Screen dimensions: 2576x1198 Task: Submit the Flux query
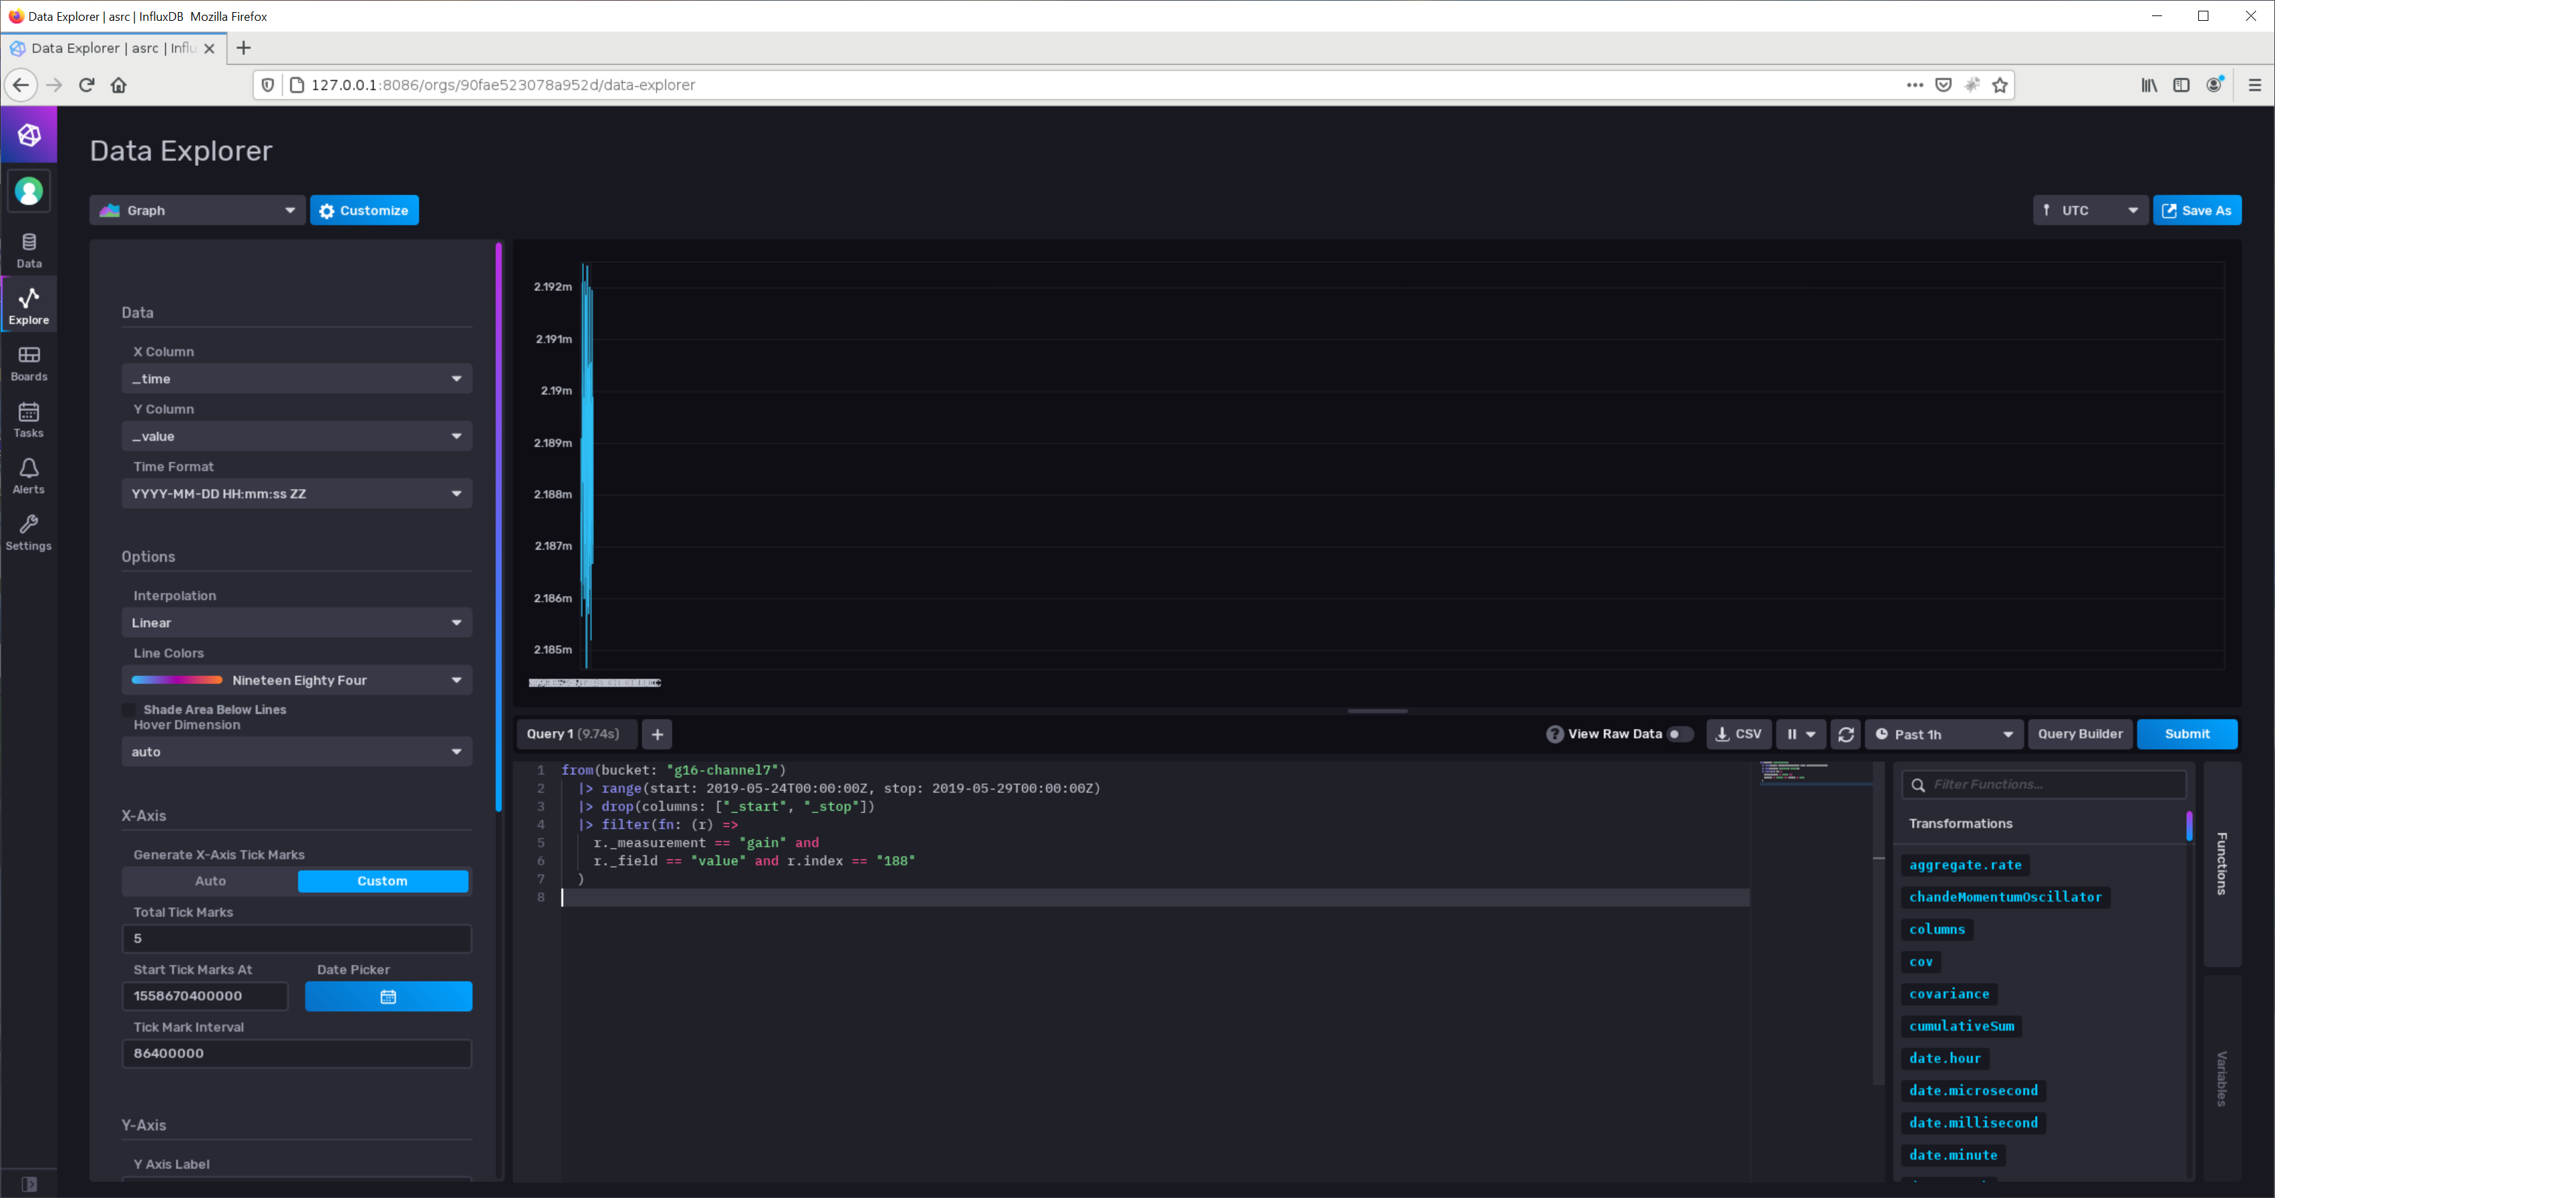2187,733
